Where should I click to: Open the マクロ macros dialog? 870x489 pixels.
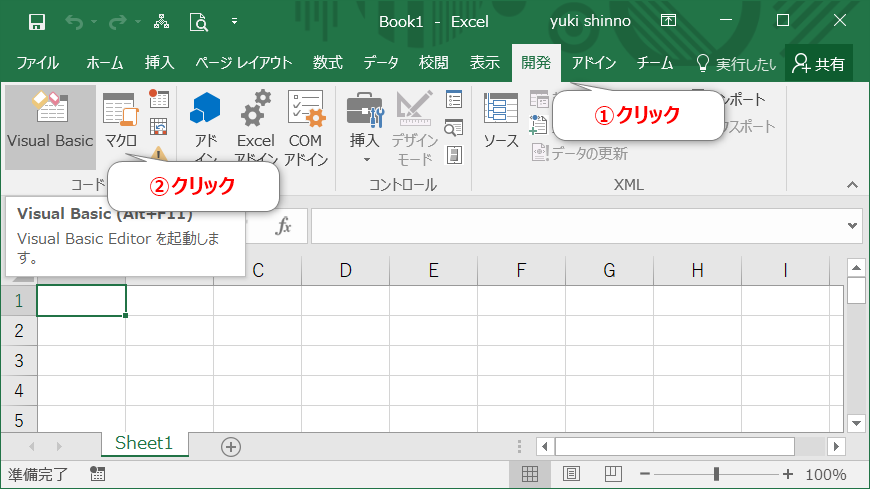120,122
